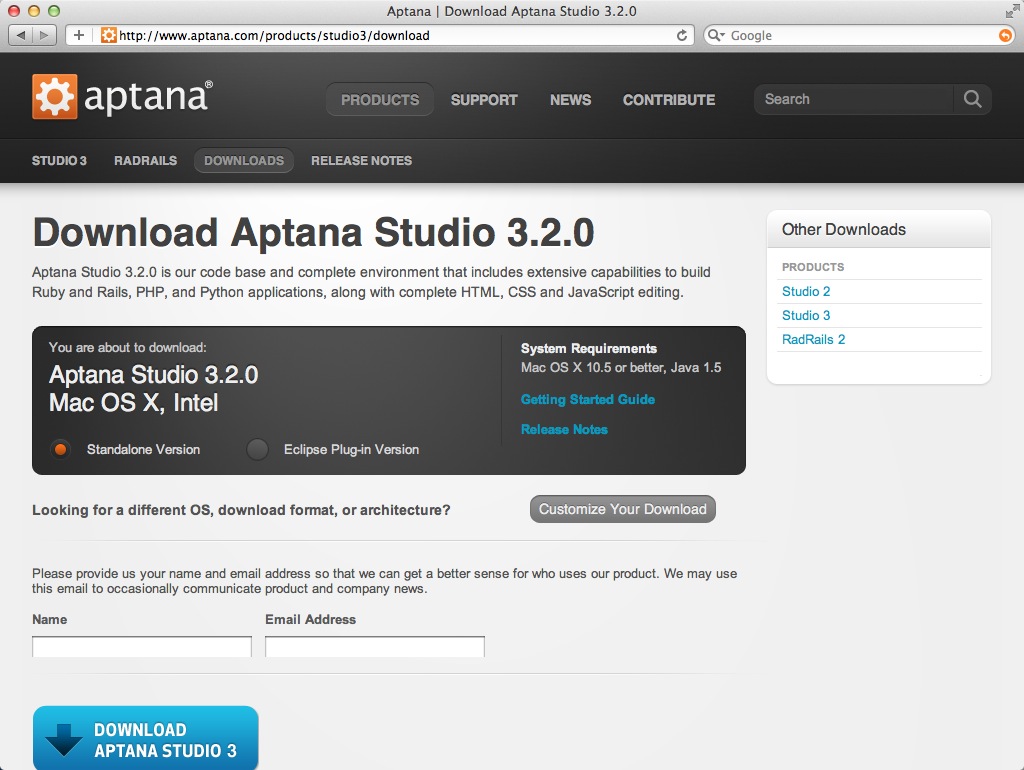Click the aptana wordmark text logo
This screenshot has height=770, width=1024.
click(x=148, y=97)
